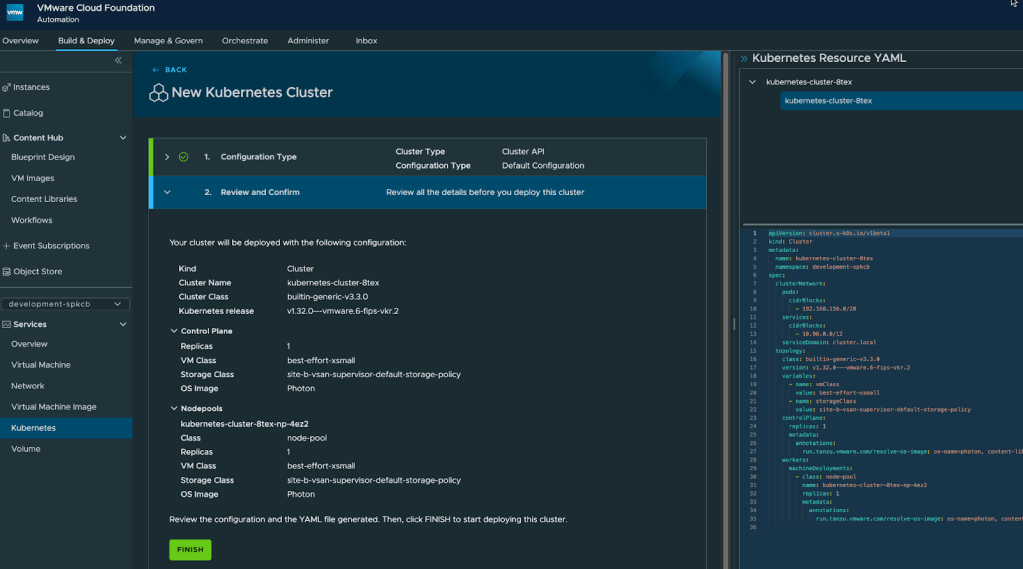Open Content Libraries in sidebar
Screen dimensions: 1023x569
[44, 199]
